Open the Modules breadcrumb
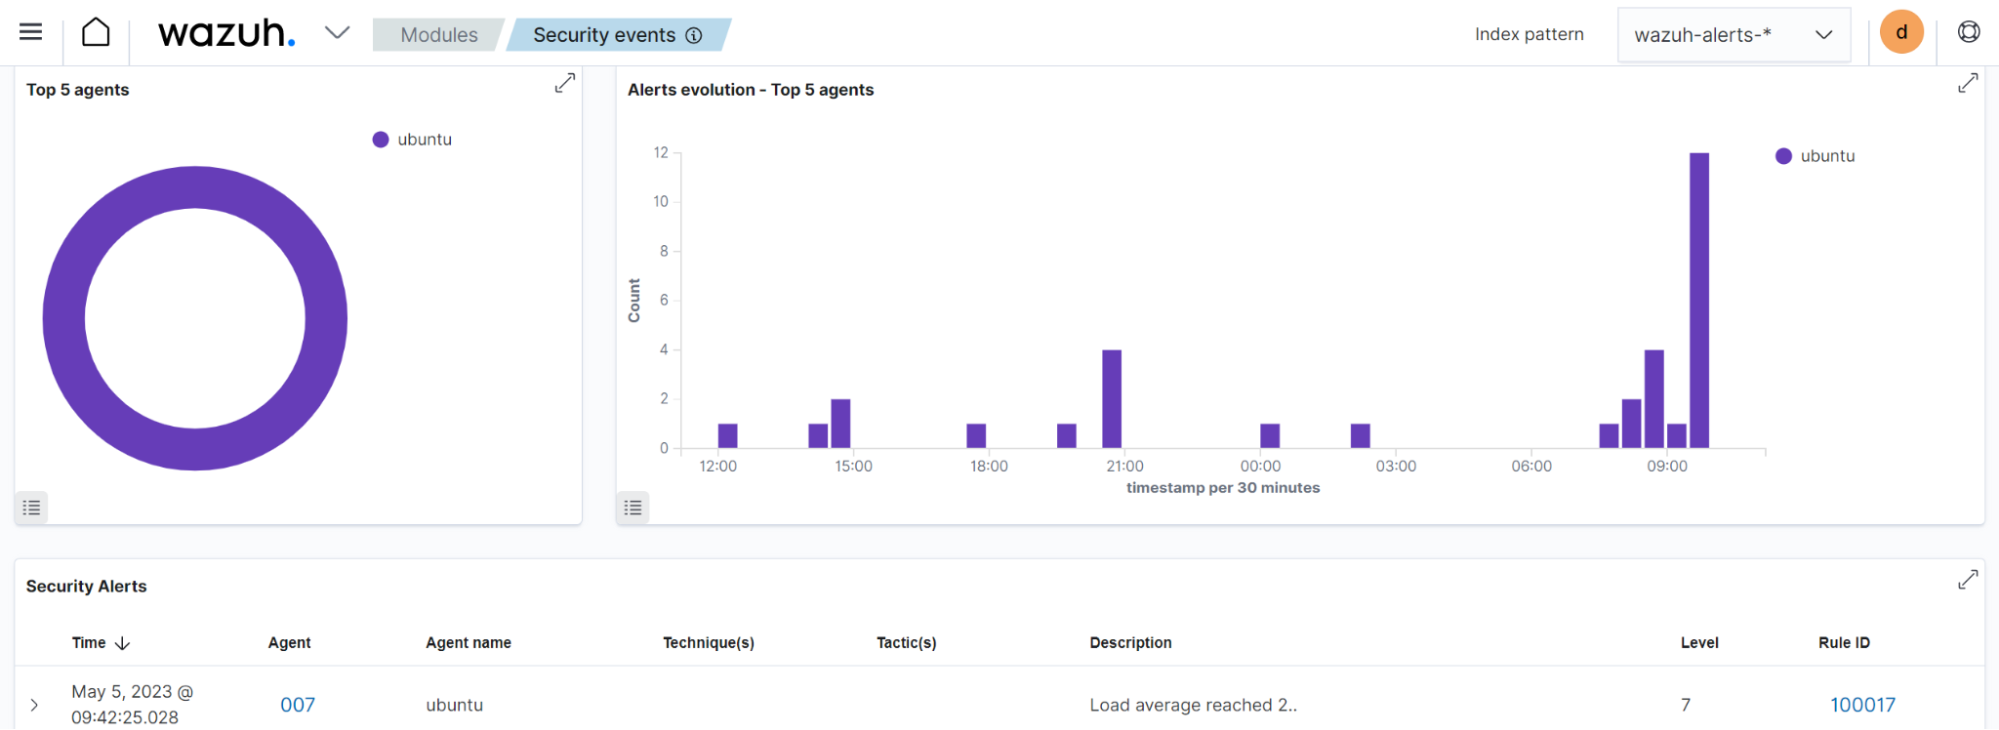 tap(439, 35)
